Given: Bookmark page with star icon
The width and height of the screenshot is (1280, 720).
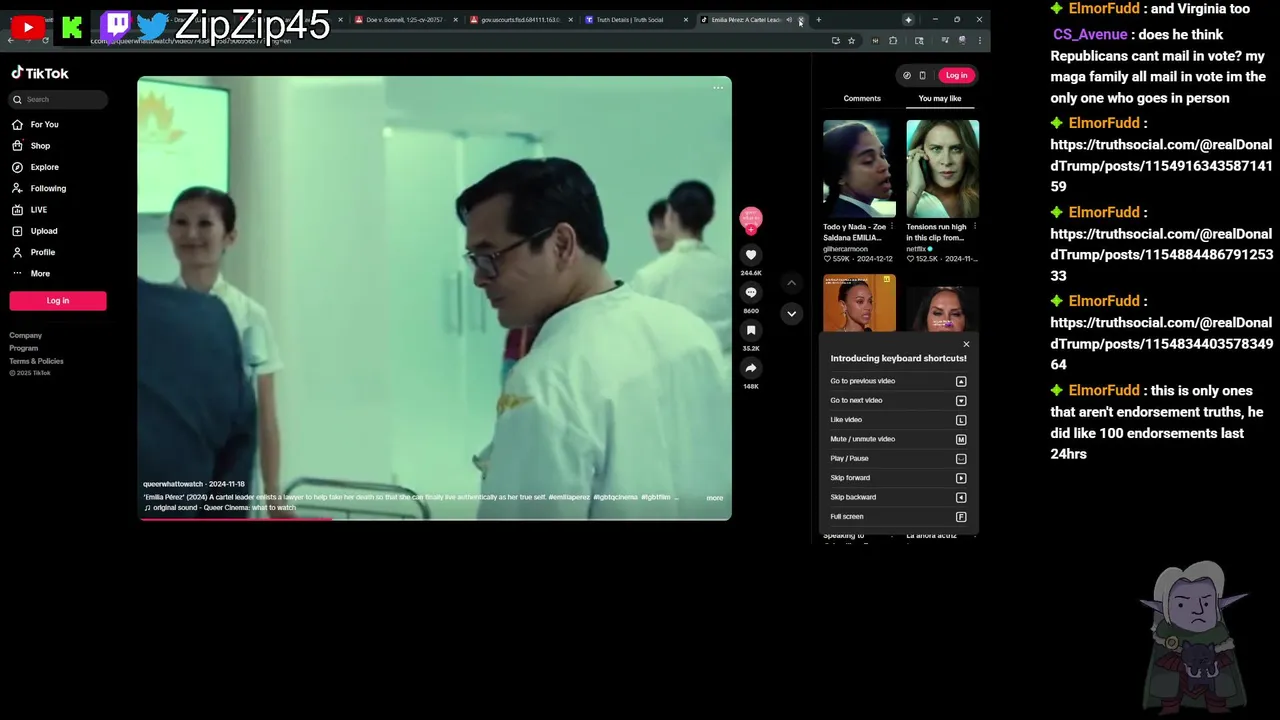Looking at the screenshot, I should (x=851, y=41).
